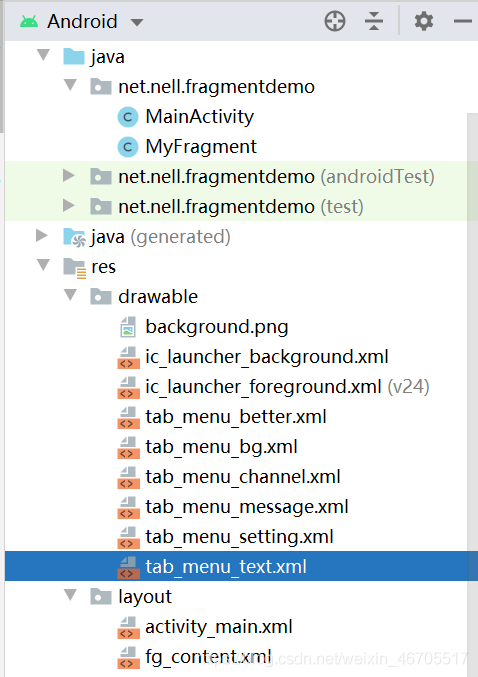The height and width of the screenshot is (677, 478).
Task: Select tab_menu_channel.xml
Action: click(x=243, y=477)
